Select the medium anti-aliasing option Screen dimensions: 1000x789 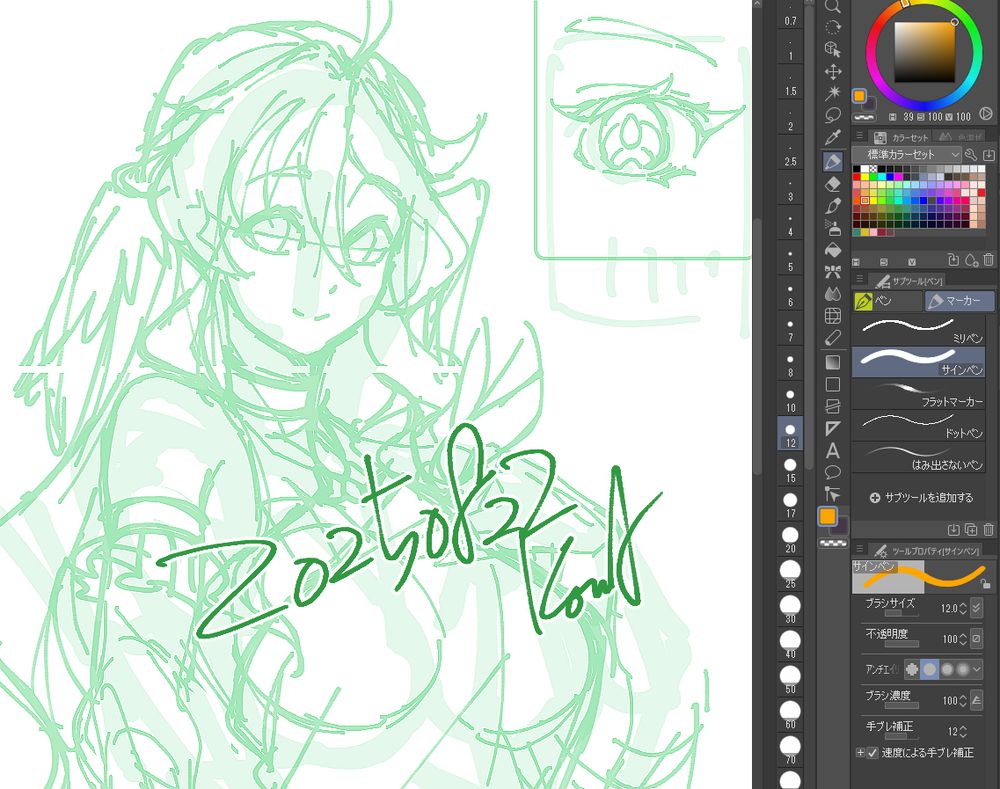tap(947, 669)
